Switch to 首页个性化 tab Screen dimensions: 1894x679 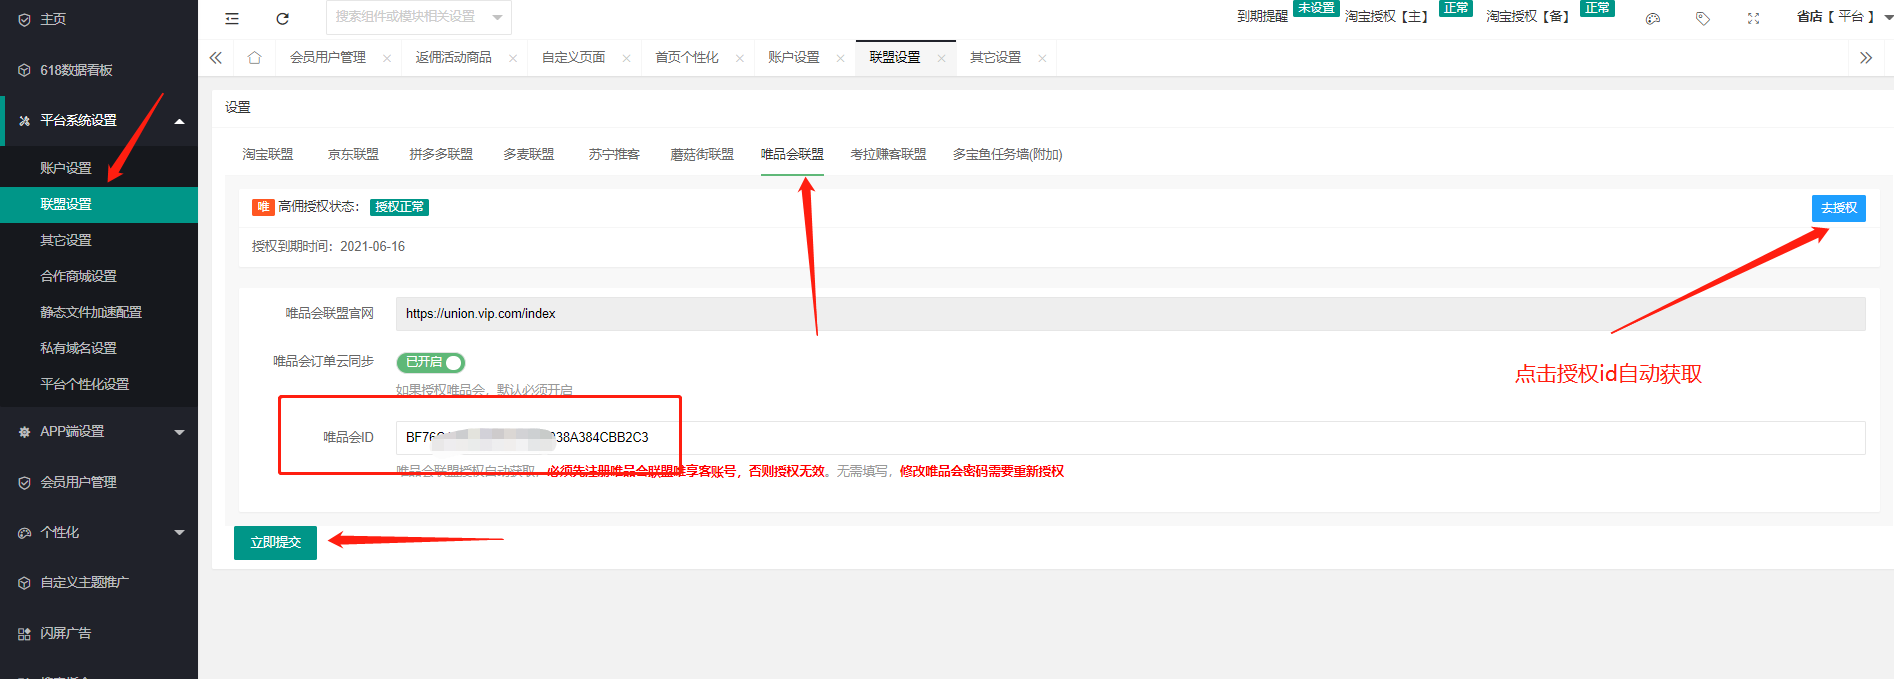[687, 58]
